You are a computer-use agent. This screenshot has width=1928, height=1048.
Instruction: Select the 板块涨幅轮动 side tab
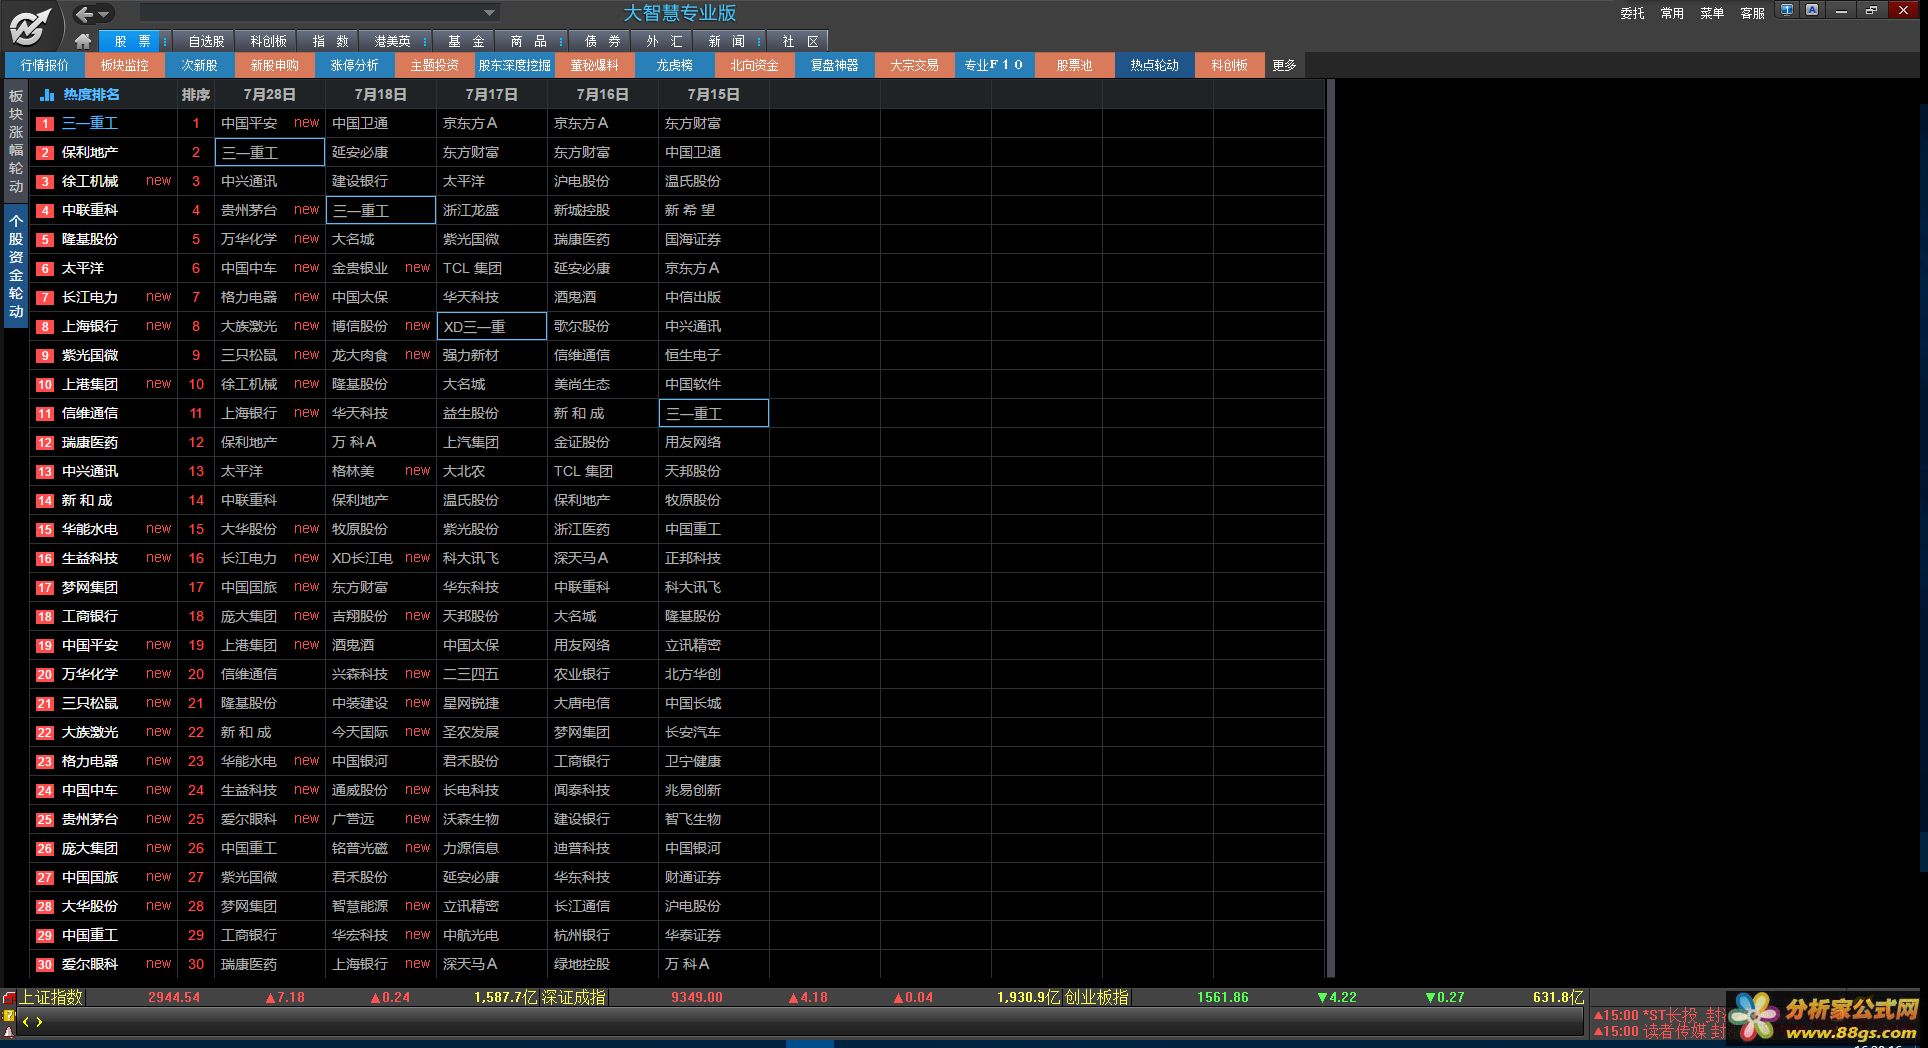tap(16, 141)
